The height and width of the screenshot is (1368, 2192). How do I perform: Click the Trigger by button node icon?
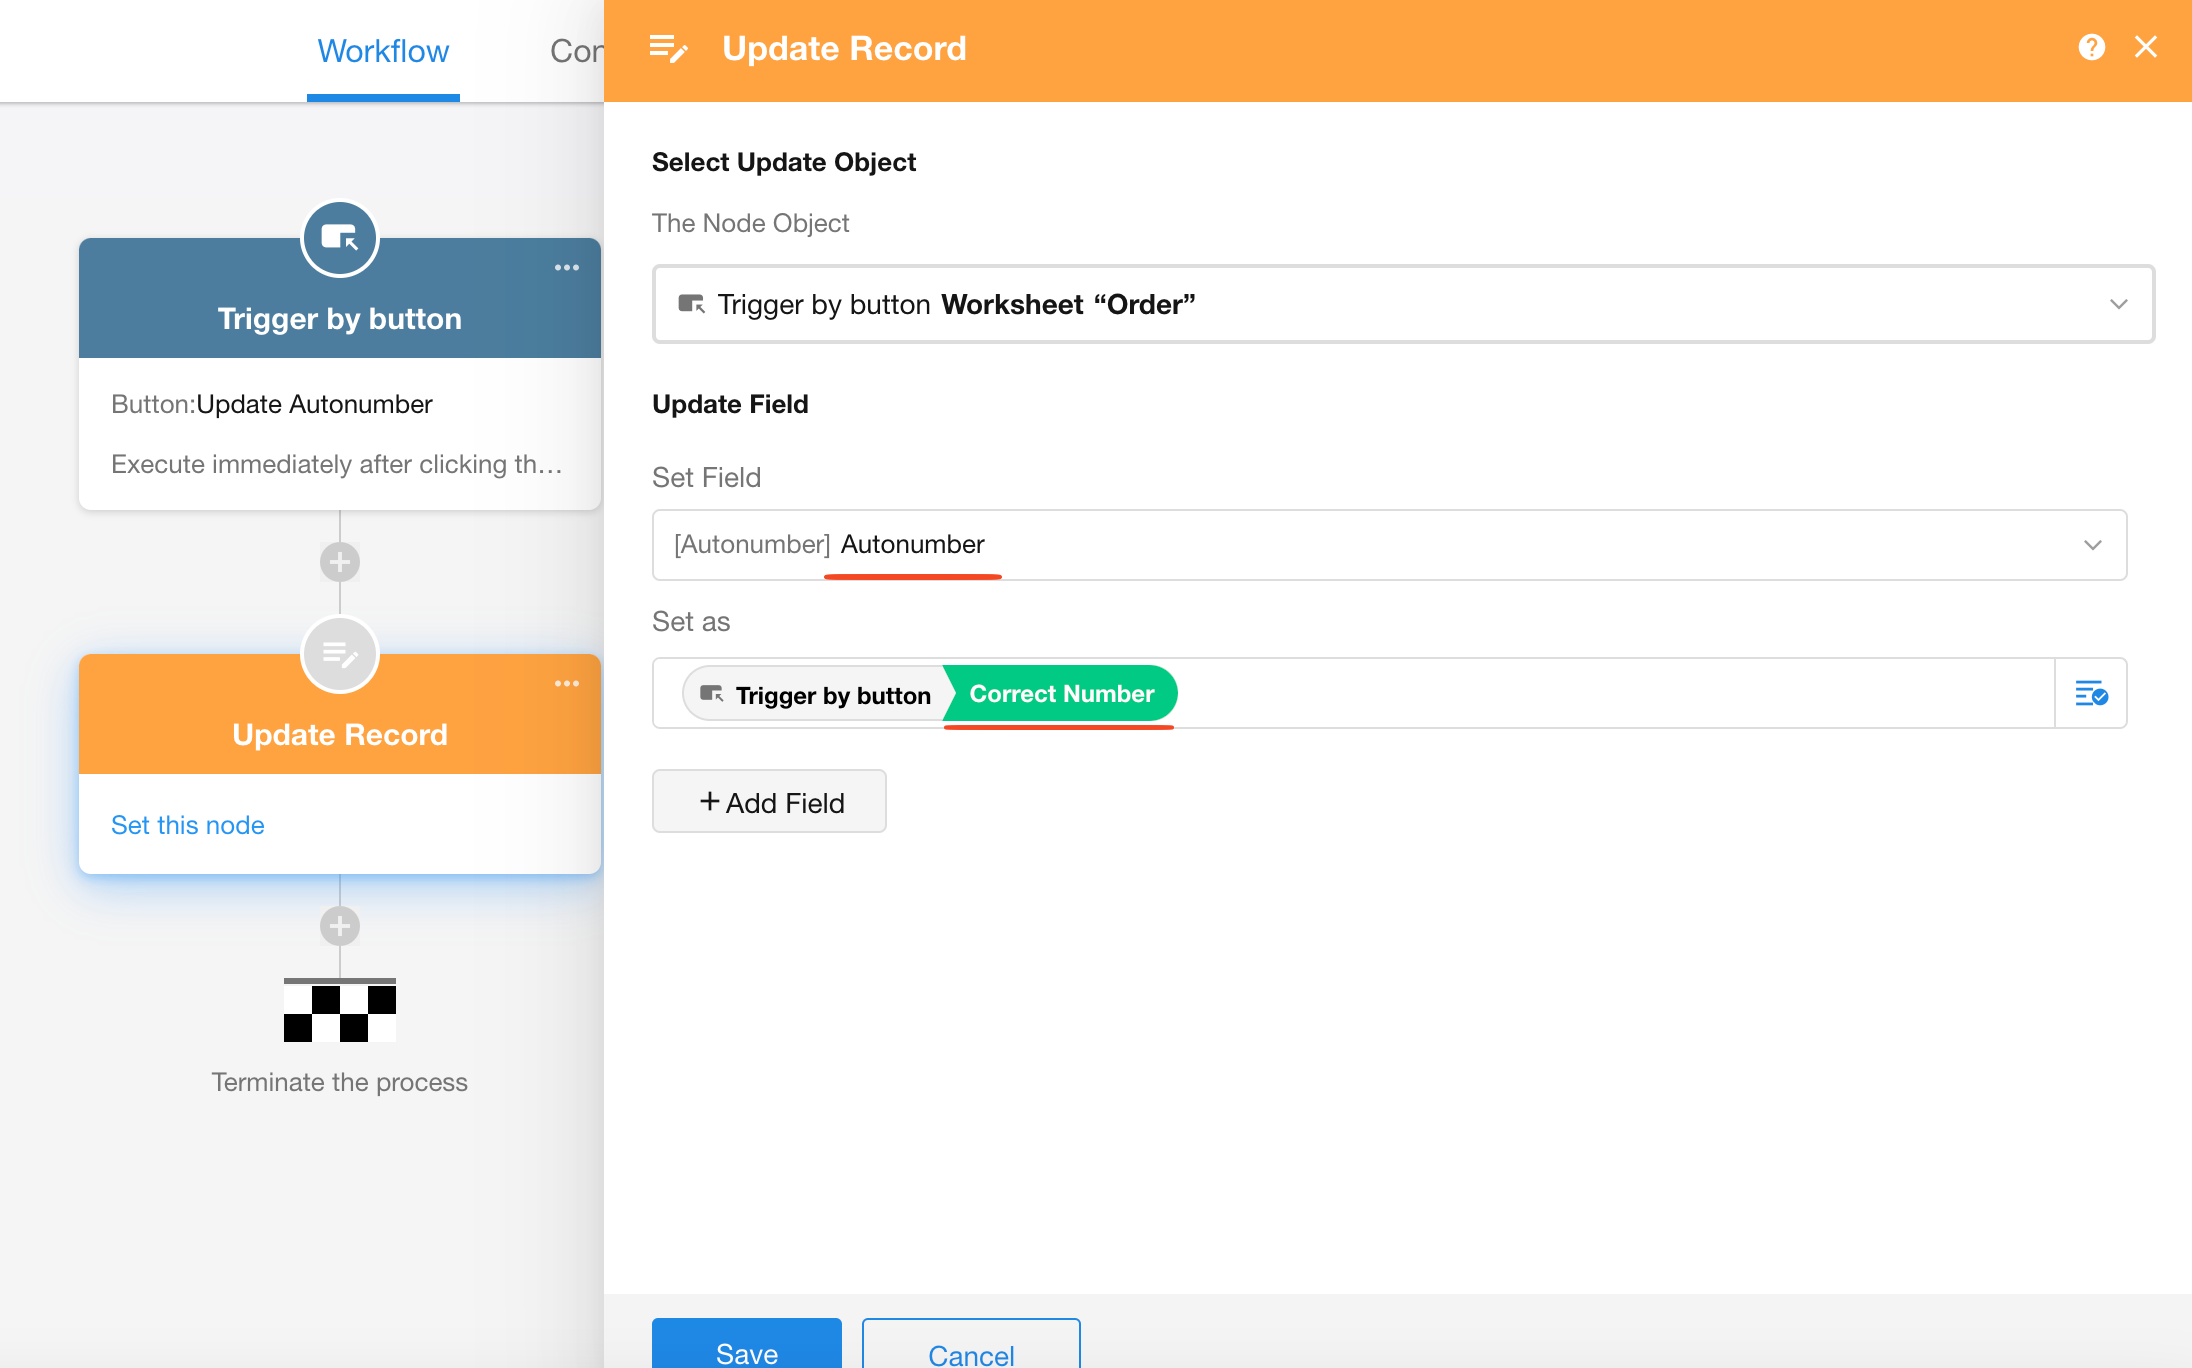point(339,238)
